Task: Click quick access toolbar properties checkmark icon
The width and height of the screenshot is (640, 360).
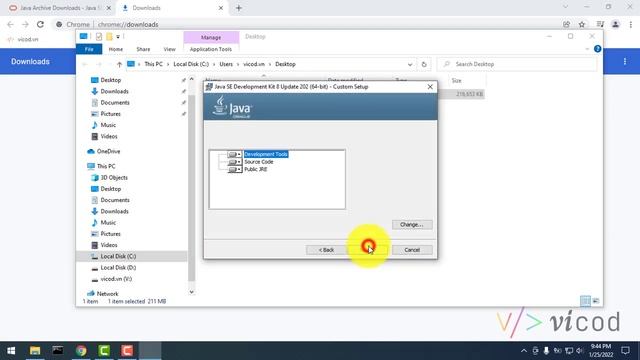Action: click(98, 37)
